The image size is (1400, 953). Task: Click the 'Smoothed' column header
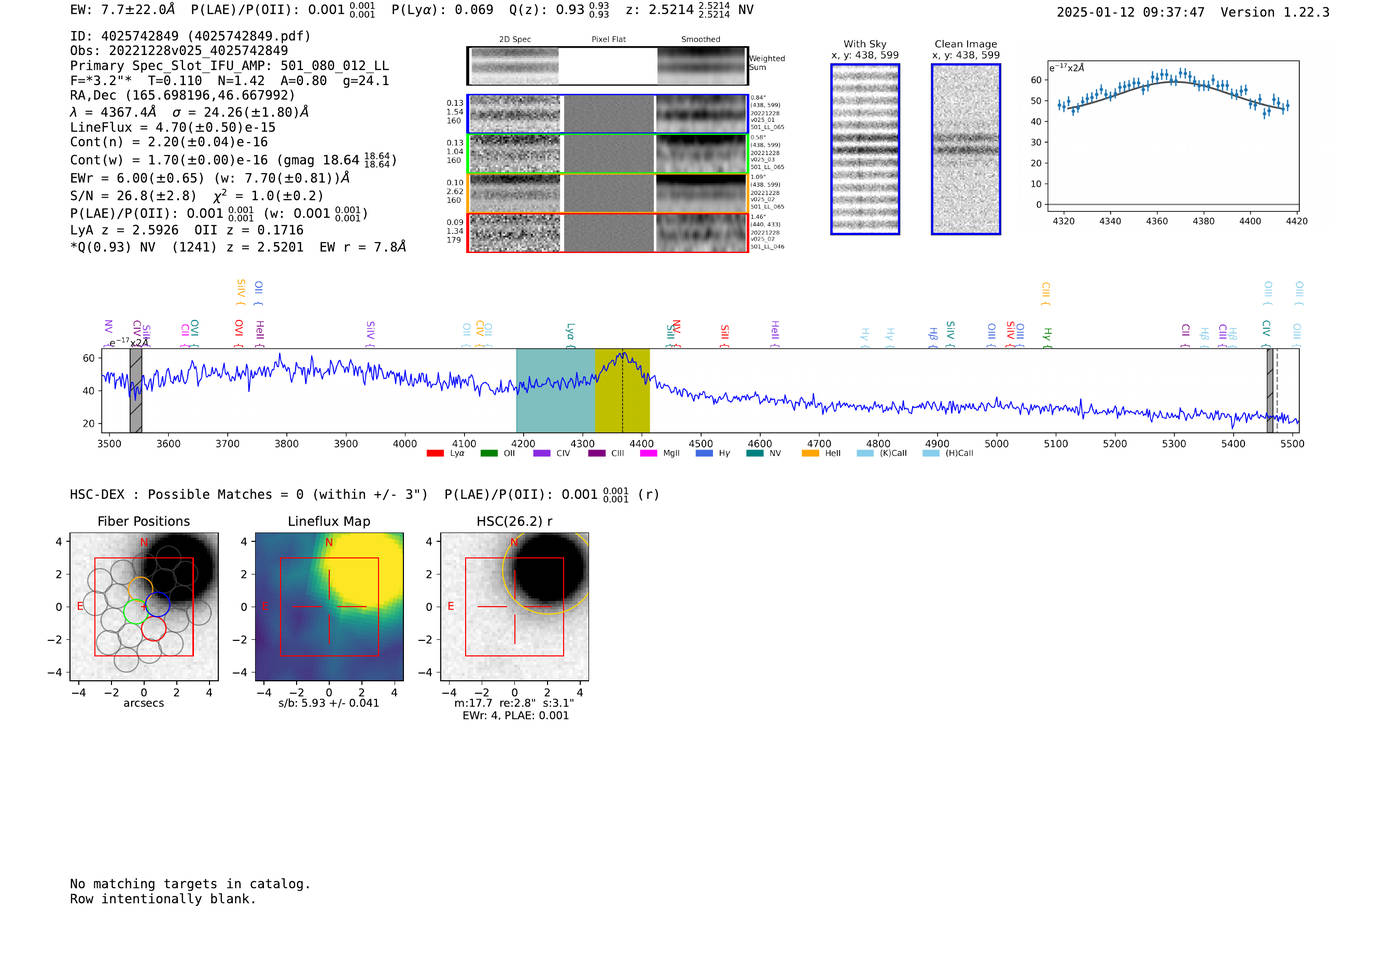pos(700,40)
